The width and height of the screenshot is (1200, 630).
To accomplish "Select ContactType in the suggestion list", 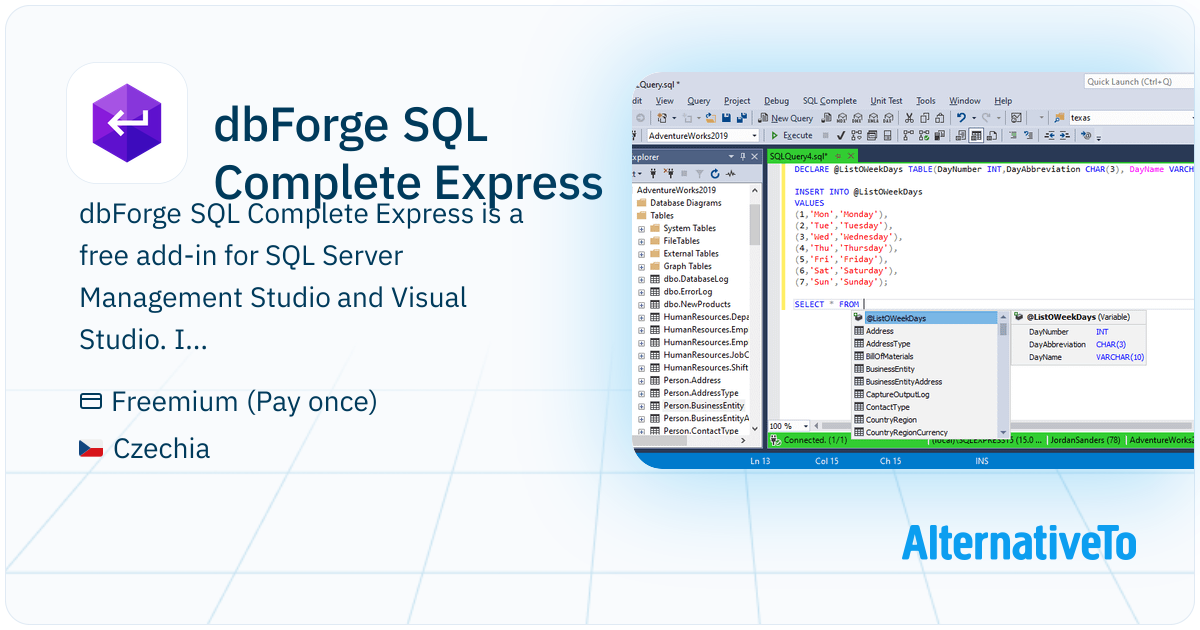I will tap(925, 407).
